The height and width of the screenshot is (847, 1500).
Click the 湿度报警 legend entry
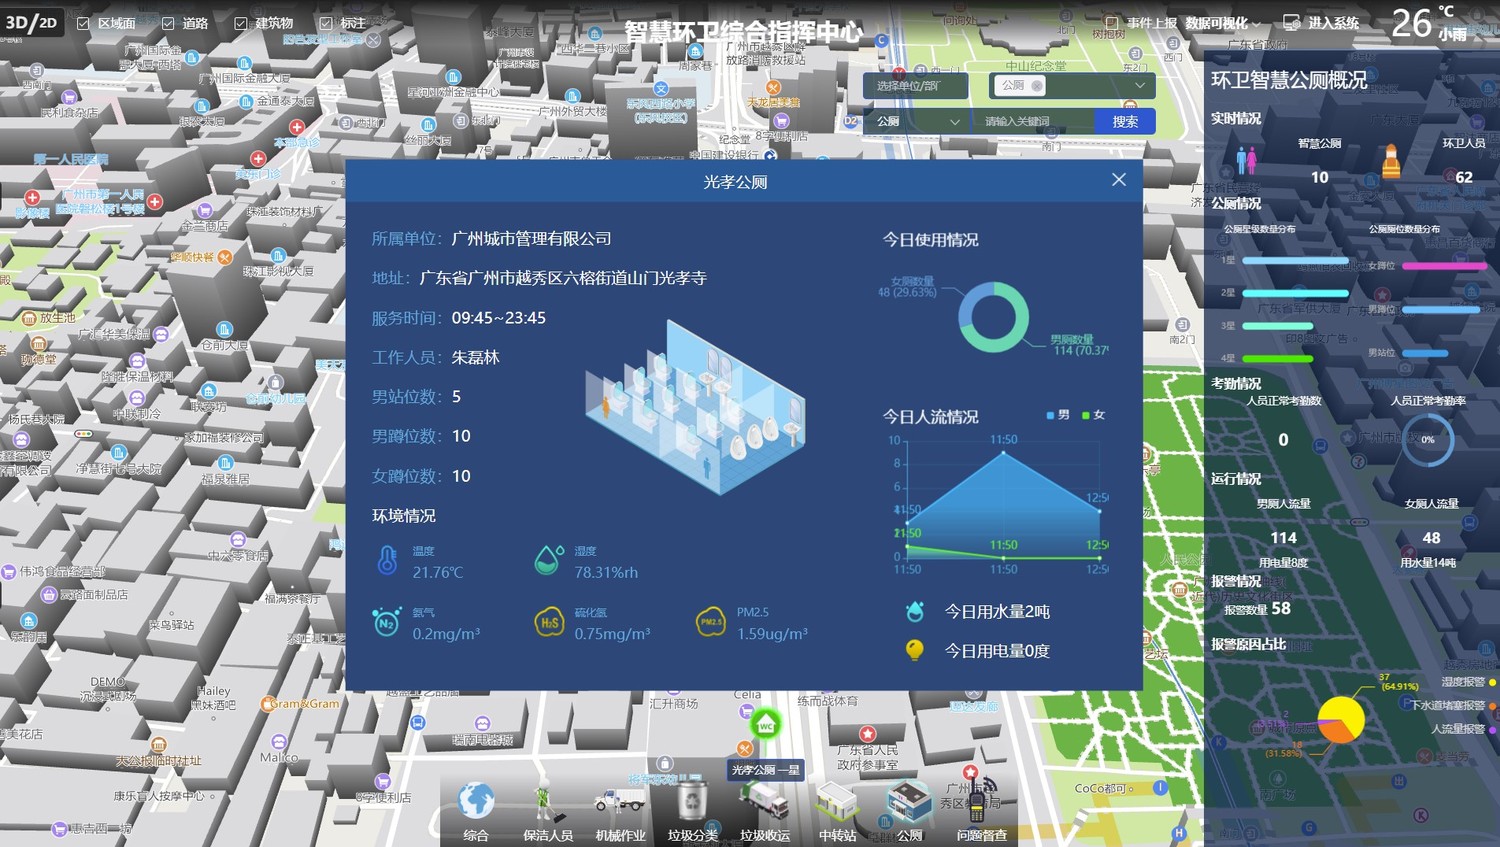point(1468,682)
